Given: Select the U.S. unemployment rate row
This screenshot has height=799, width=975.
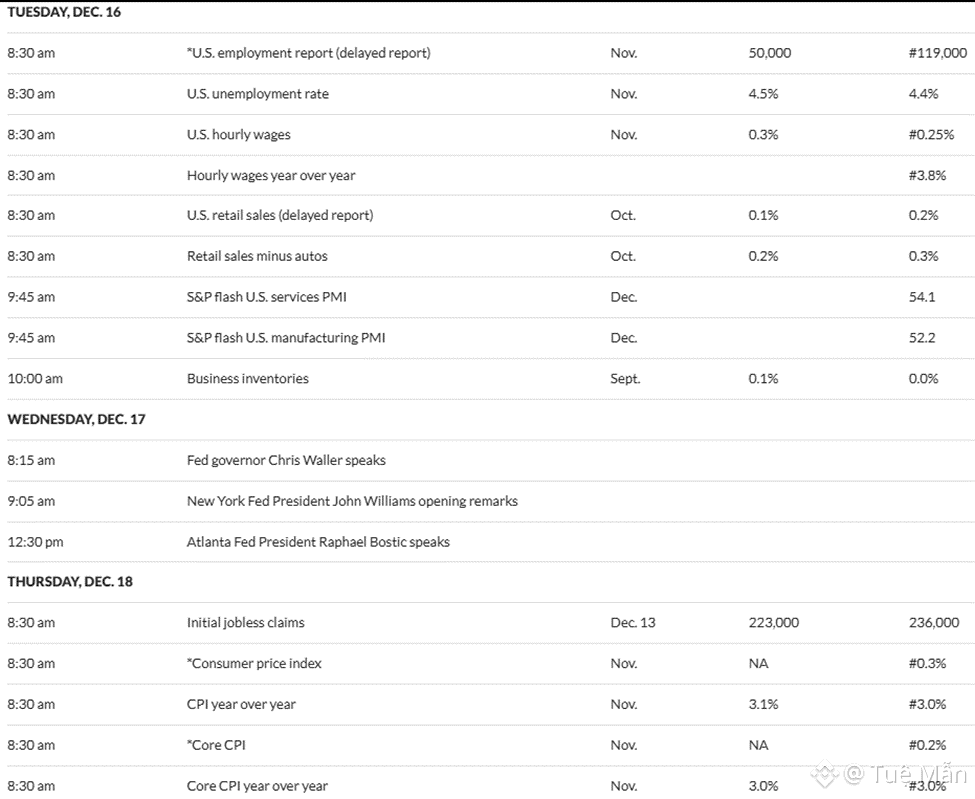Looking at the screenshot, I should pyautogui.click(x=257, y=94).
